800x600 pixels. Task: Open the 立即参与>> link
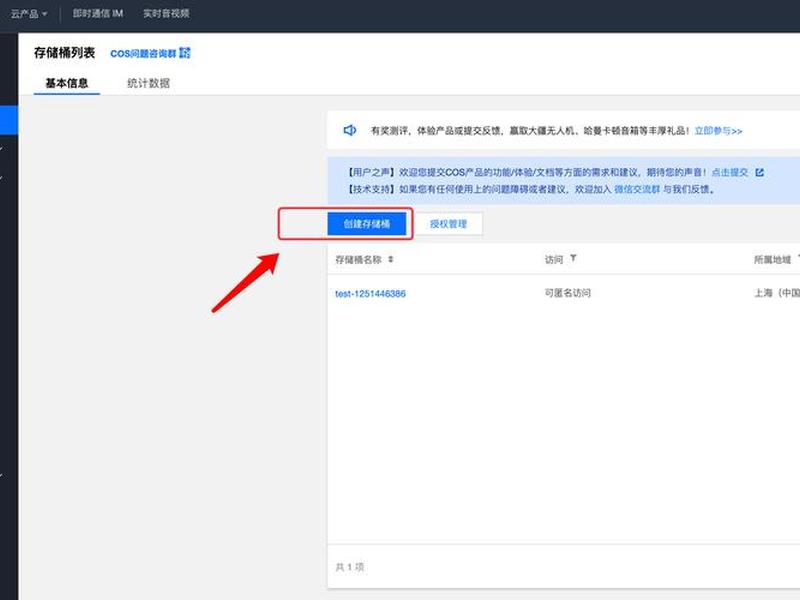click(x=718, y=131)
